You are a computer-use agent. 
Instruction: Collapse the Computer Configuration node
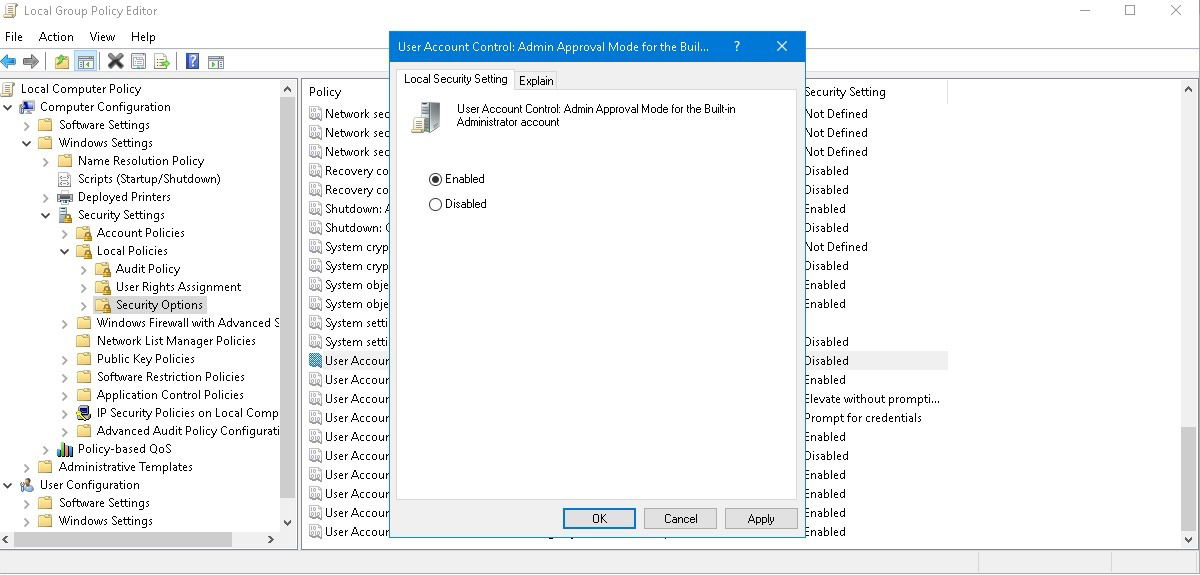click(x=8, y=107)
